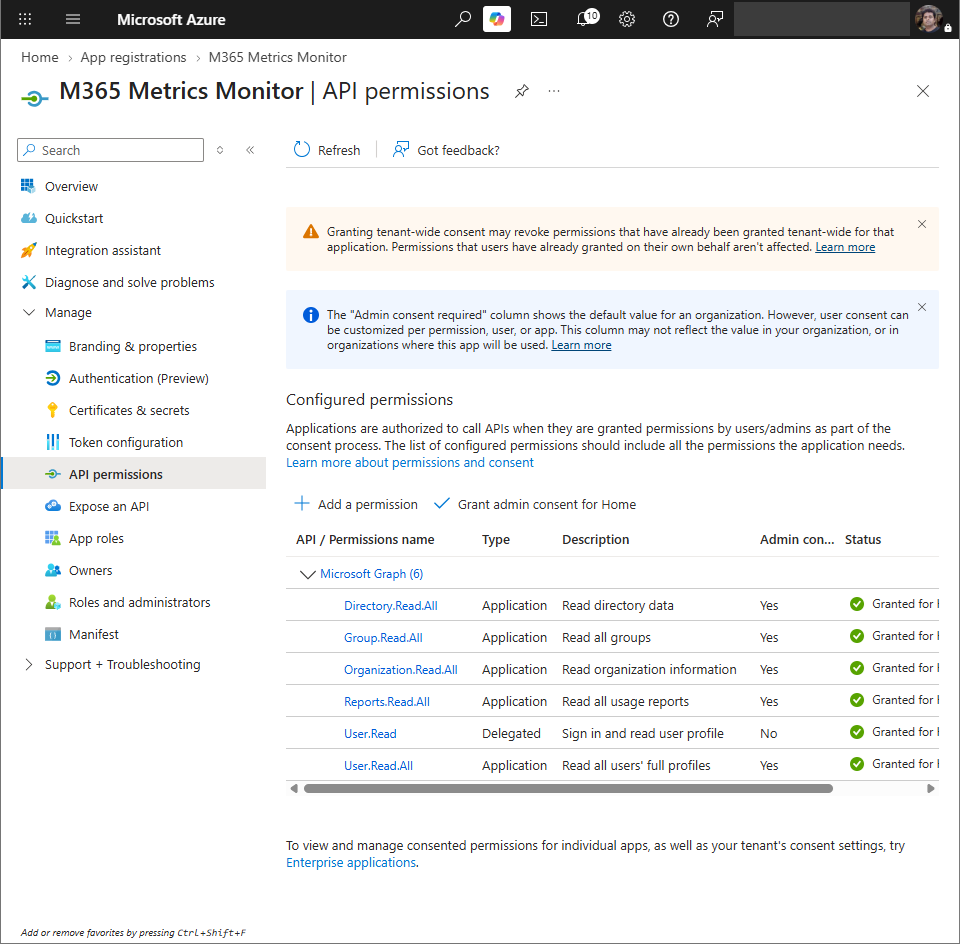Open Branding & properties
Screen dimensions: 960x944
pyautogui.click(x=132, y=347)
